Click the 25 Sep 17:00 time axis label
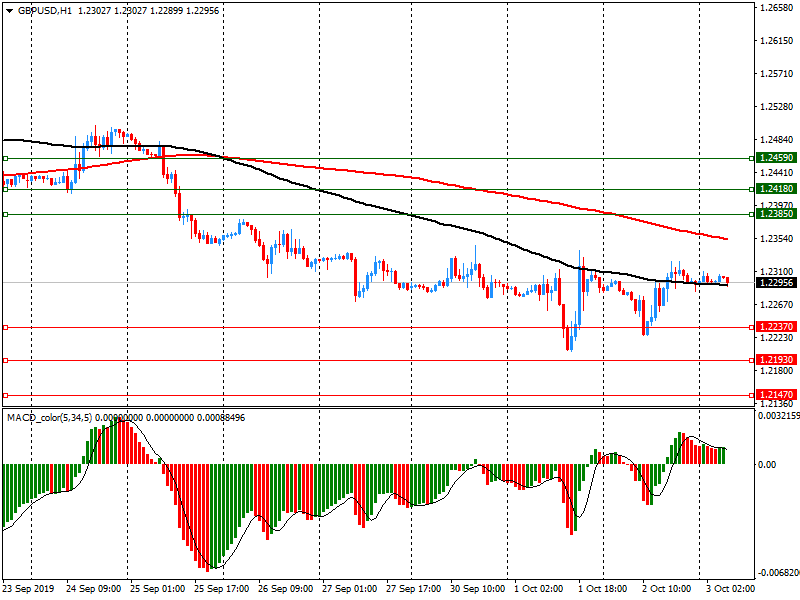The width and height of the screenshot is (800, 600). (221, 589)
